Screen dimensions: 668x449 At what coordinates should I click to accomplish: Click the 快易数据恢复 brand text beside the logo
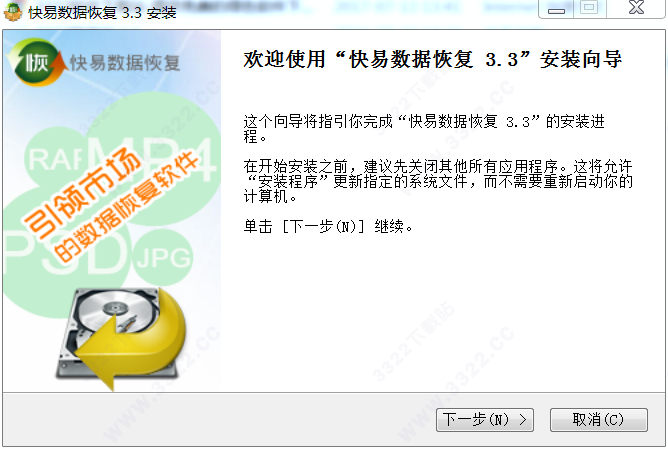tap(125, 63)
